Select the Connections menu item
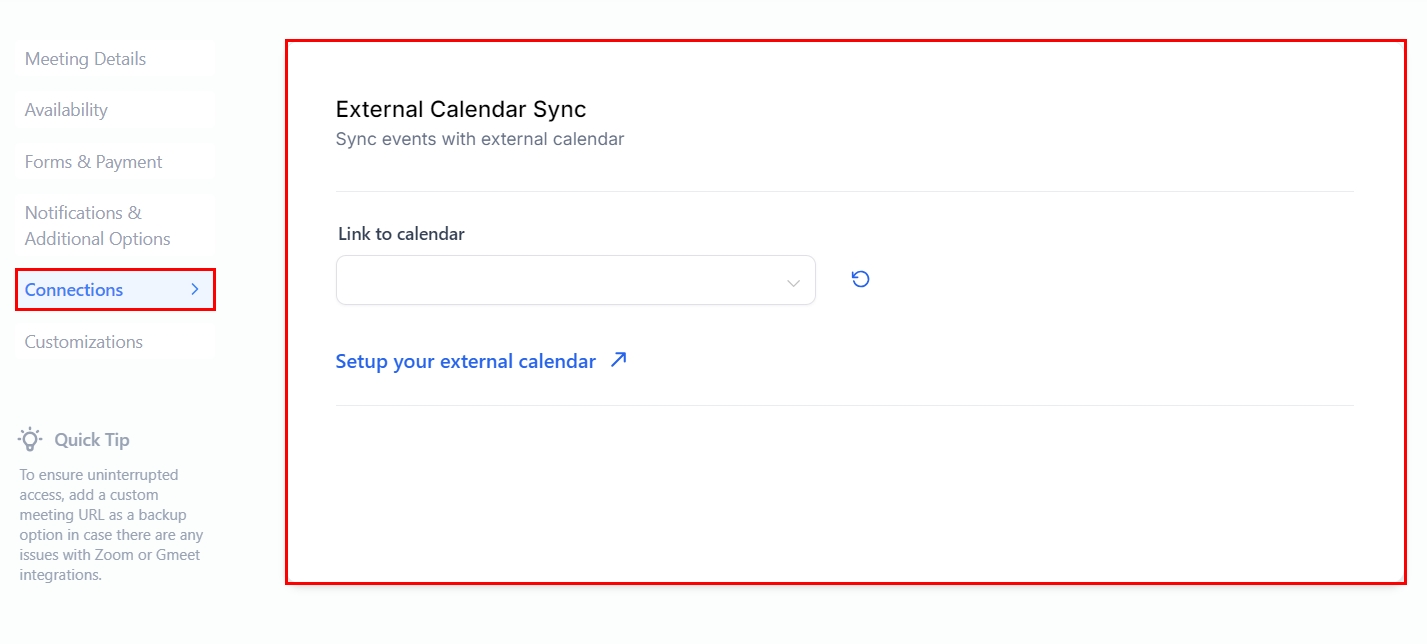 point(74,290)
